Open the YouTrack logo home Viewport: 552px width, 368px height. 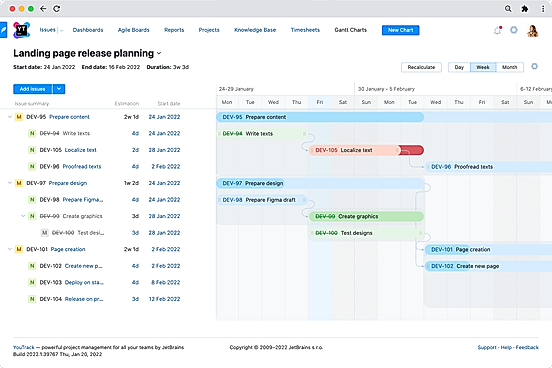pos(21,30)
